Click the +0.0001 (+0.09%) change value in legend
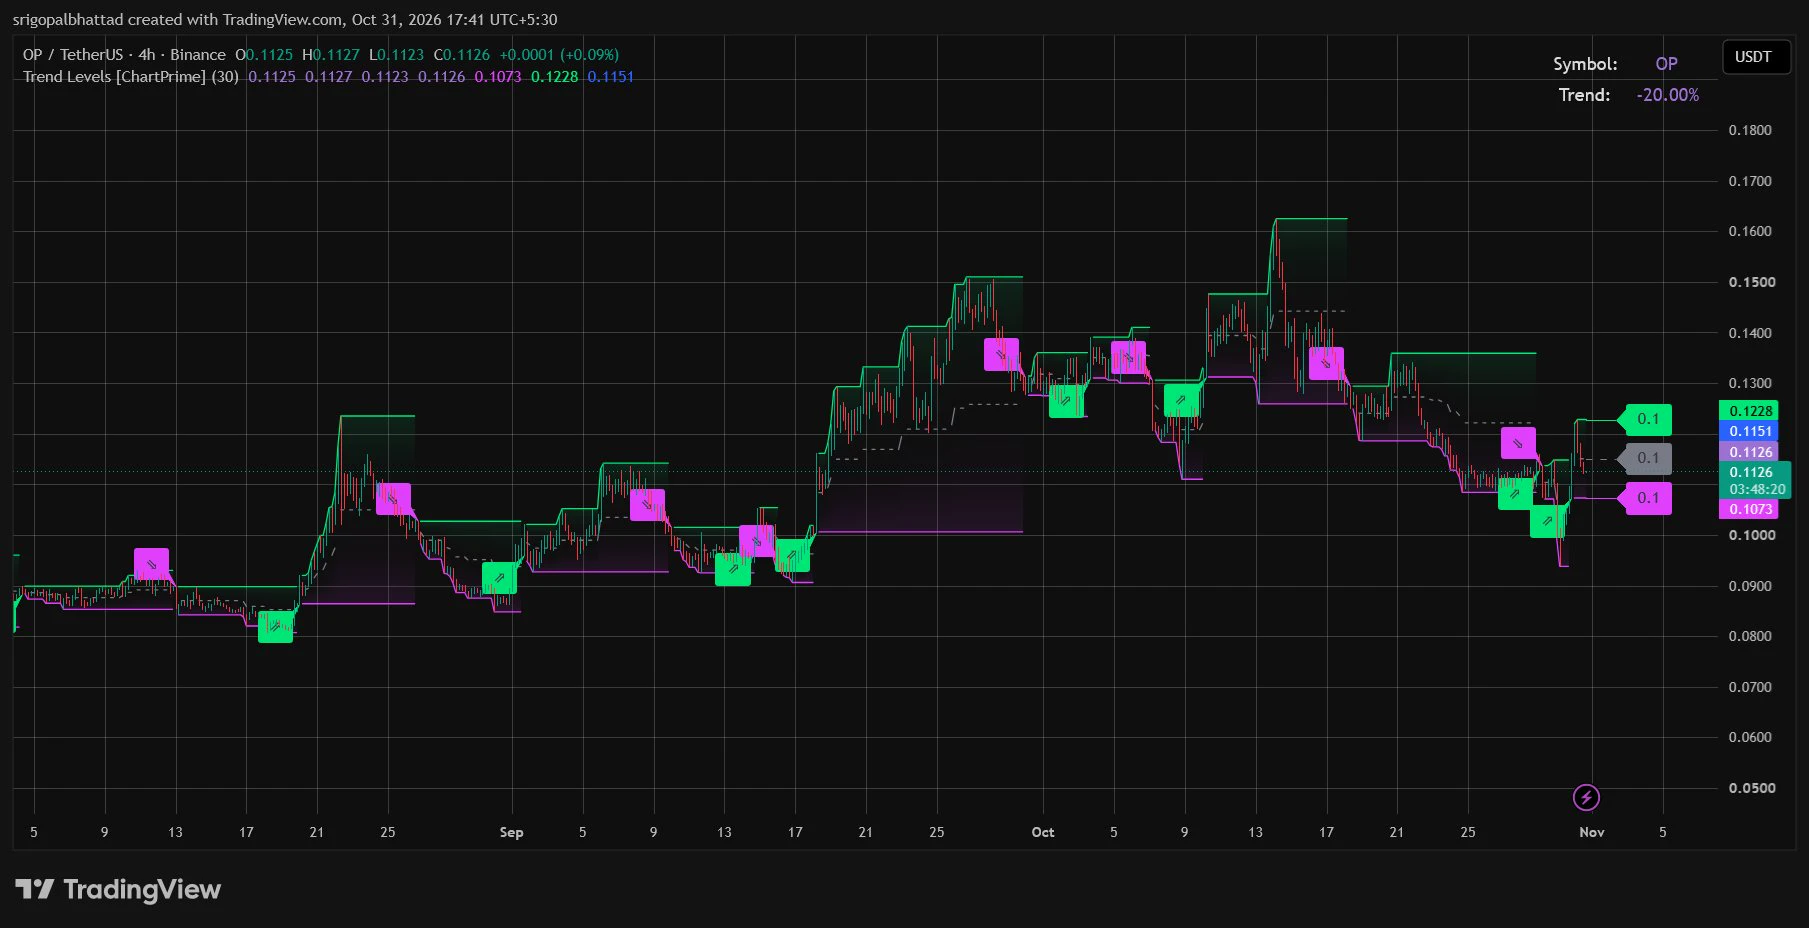This screenshot has width=1809, height=928. [559, 55]
